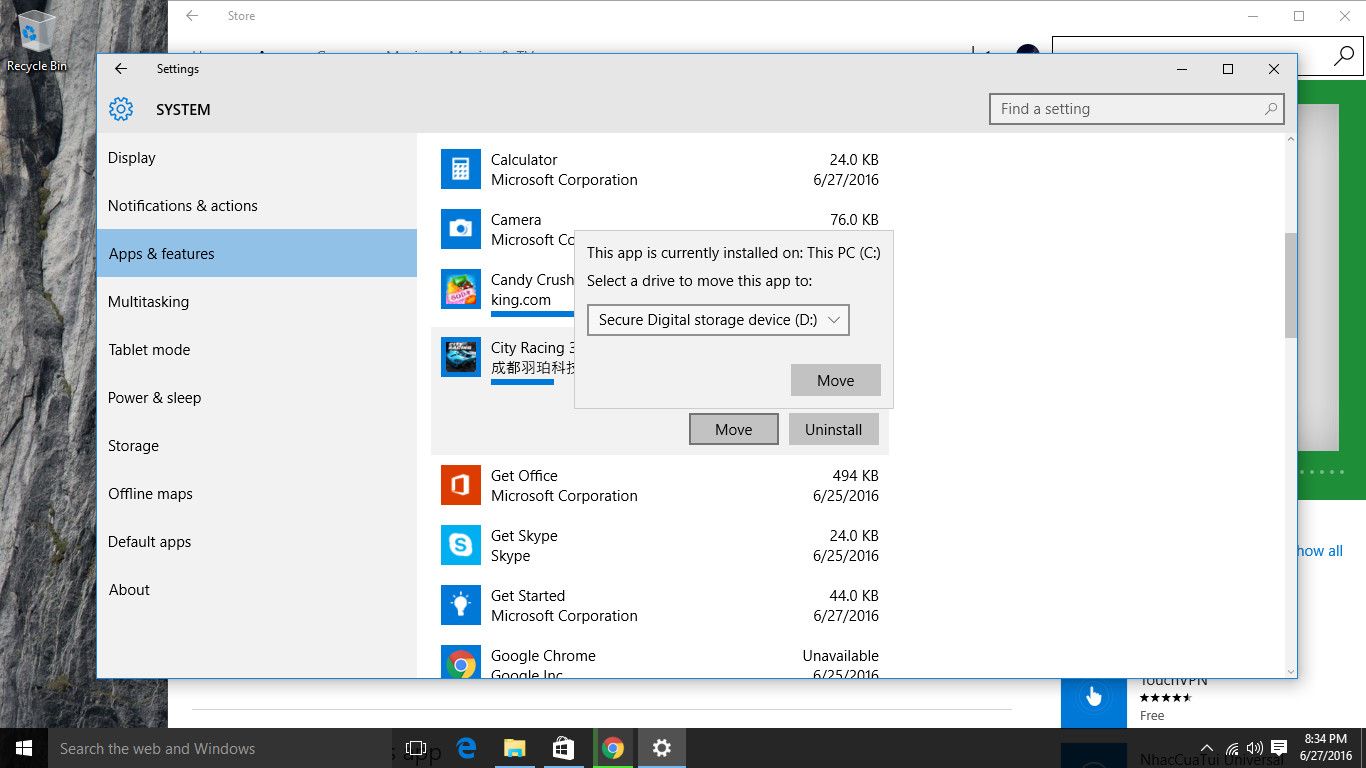Open Multitasking settings
Viewport: 1366px width, 768px height.
point(257,302)
